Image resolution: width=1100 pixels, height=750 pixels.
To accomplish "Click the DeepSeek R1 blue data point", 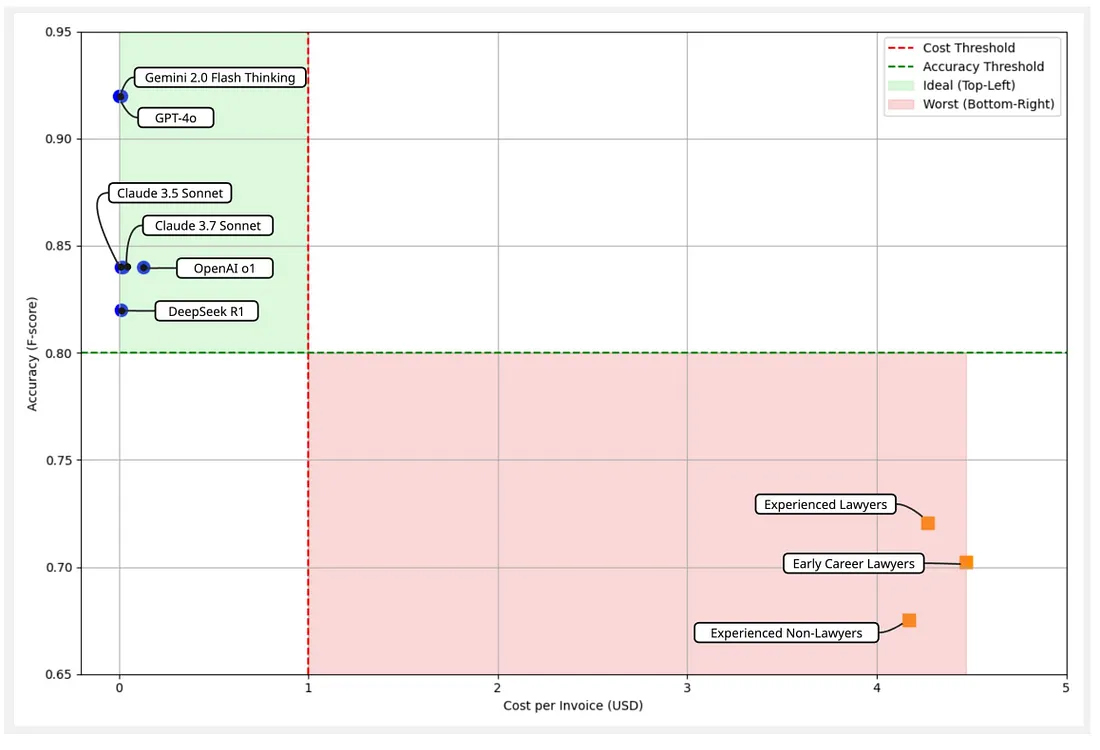I will click(x=121, y=311).
